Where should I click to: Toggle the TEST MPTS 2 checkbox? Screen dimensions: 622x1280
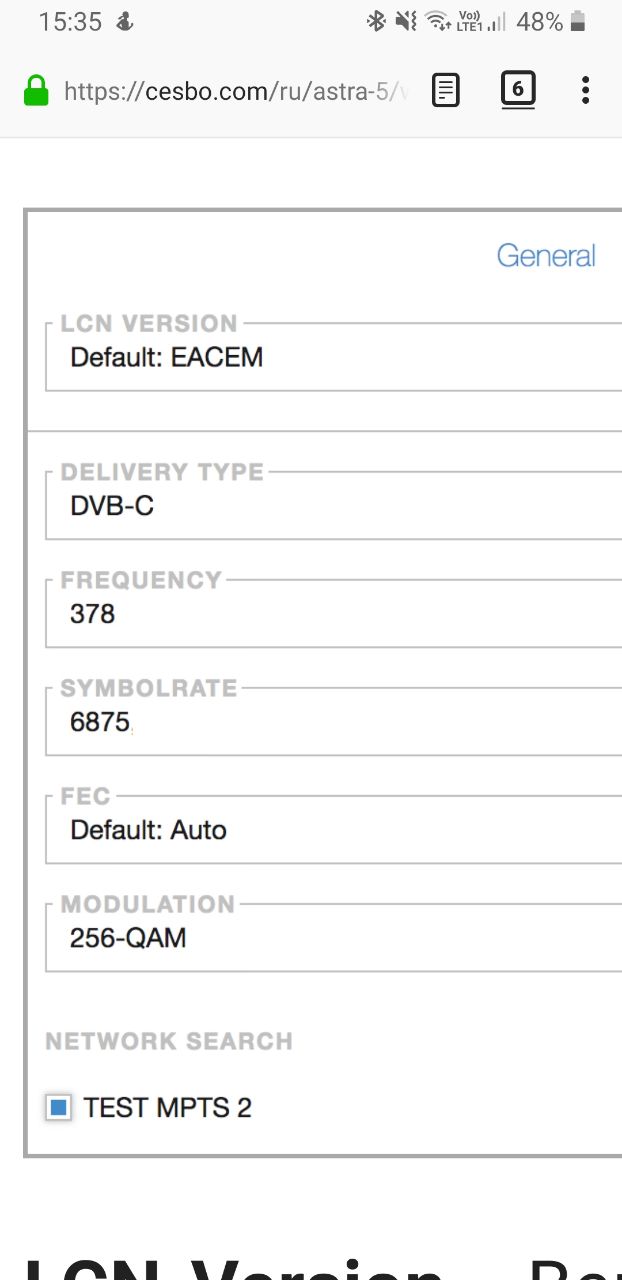click(x=59, y=1107)
